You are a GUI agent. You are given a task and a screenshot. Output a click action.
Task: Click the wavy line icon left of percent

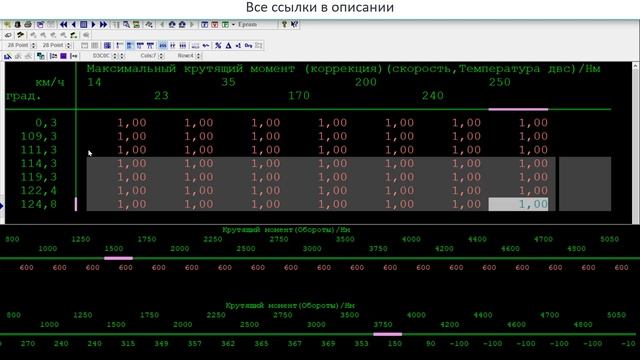206,45
